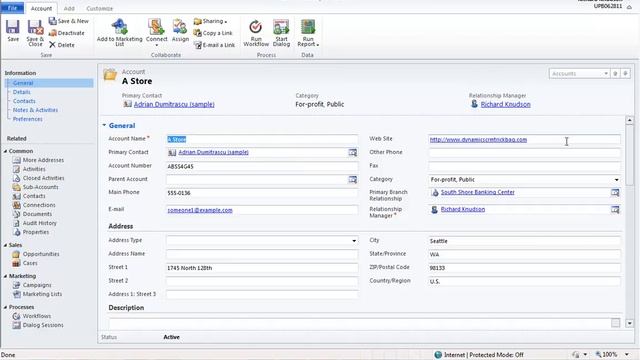Collapse the Marketing group

(x=6, y=276)
